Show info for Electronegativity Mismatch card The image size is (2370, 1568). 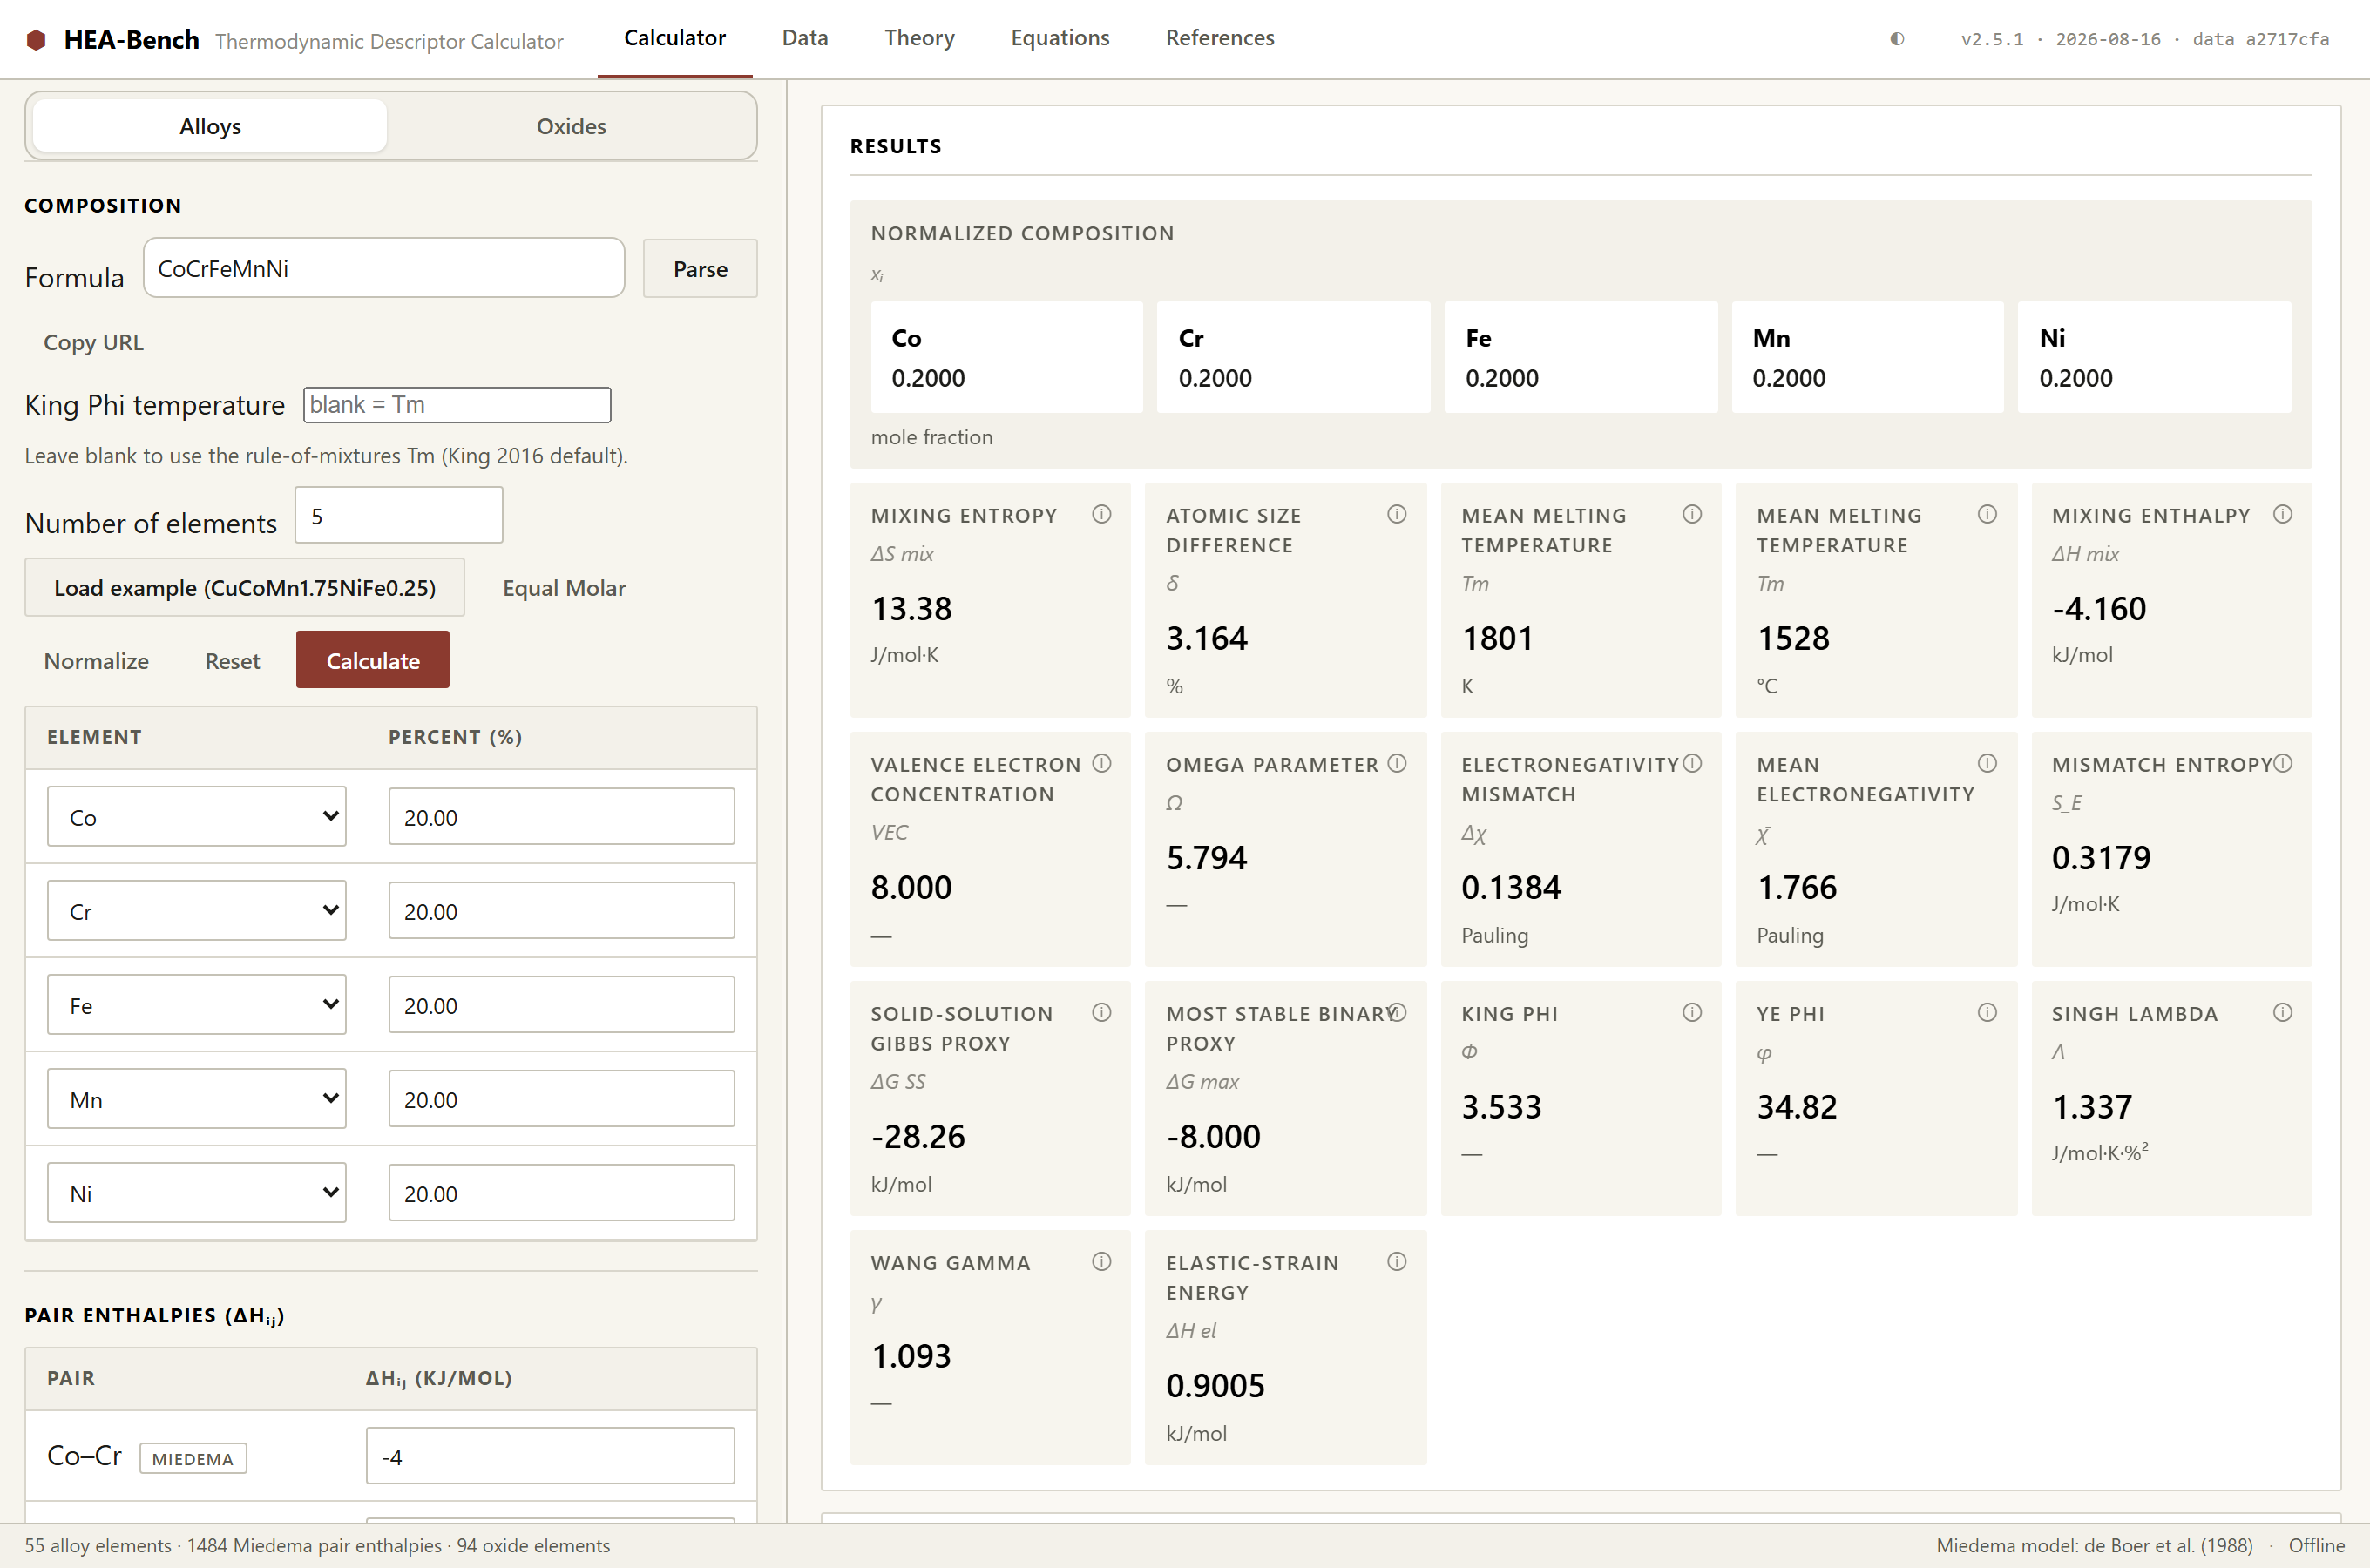coord(1691,763)
